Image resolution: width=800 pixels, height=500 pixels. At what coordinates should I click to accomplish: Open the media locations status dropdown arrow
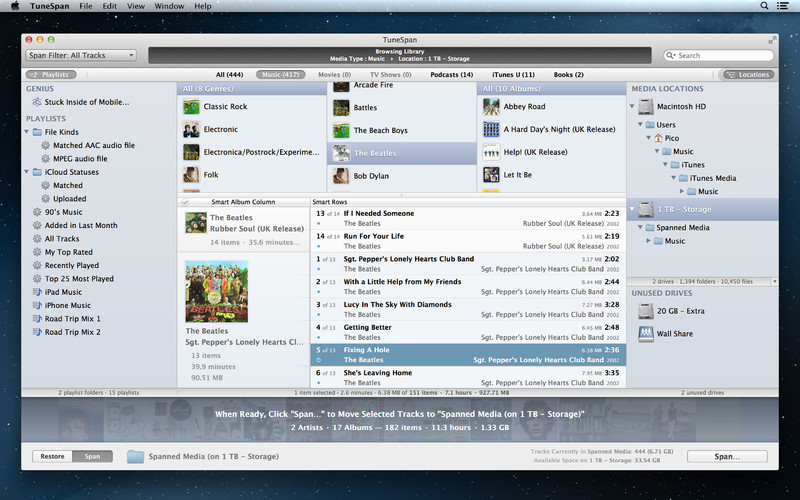click(774, 282)
